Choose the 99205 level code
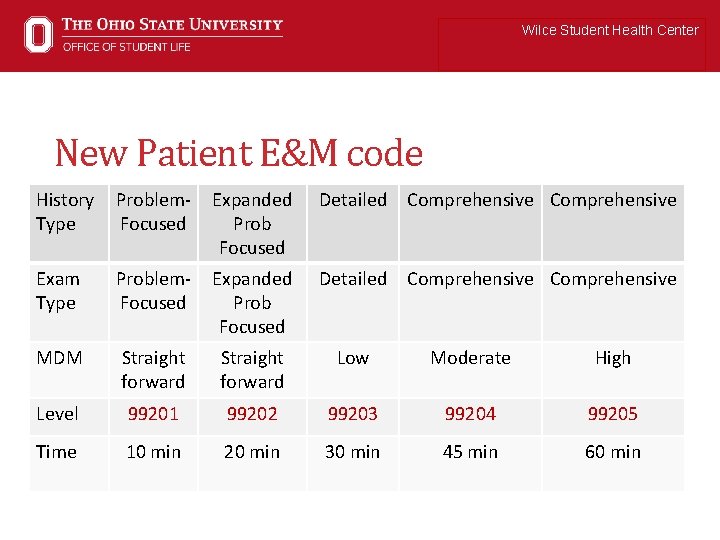Screen dimensions: 720x540 (612, 413)
